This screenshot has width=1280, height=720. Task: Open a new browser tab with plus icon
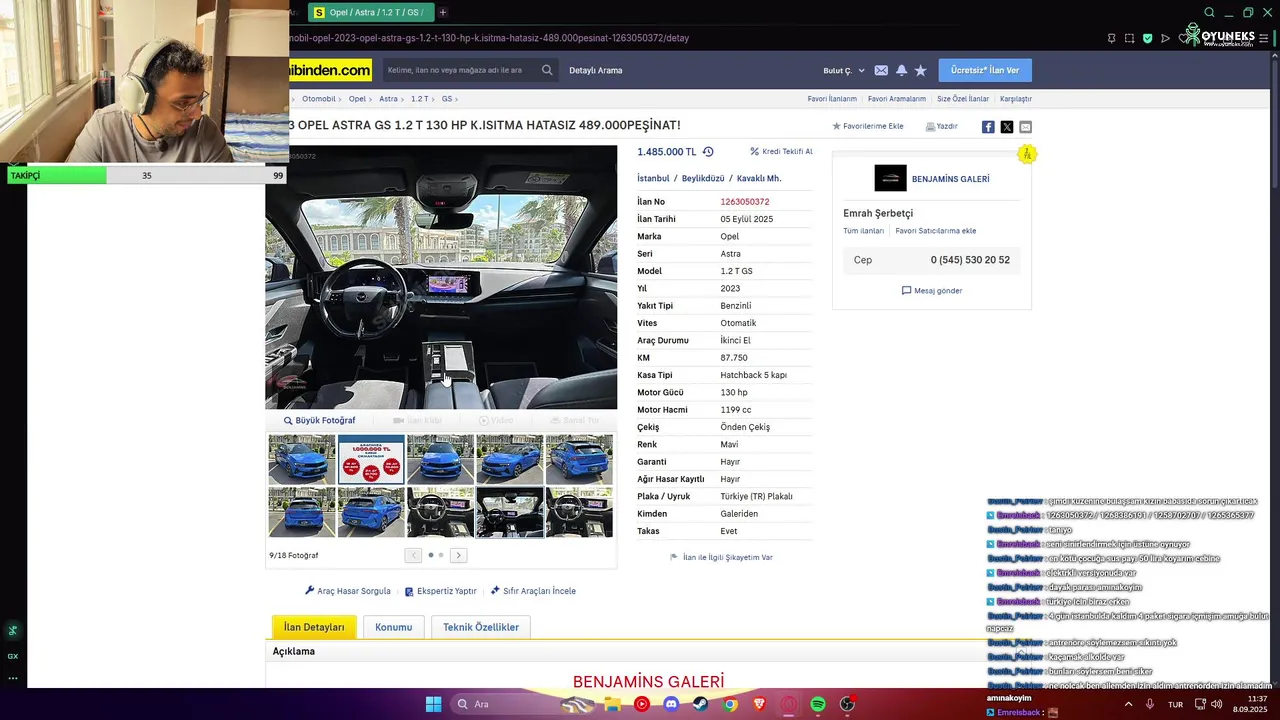(x=443, y=12)
